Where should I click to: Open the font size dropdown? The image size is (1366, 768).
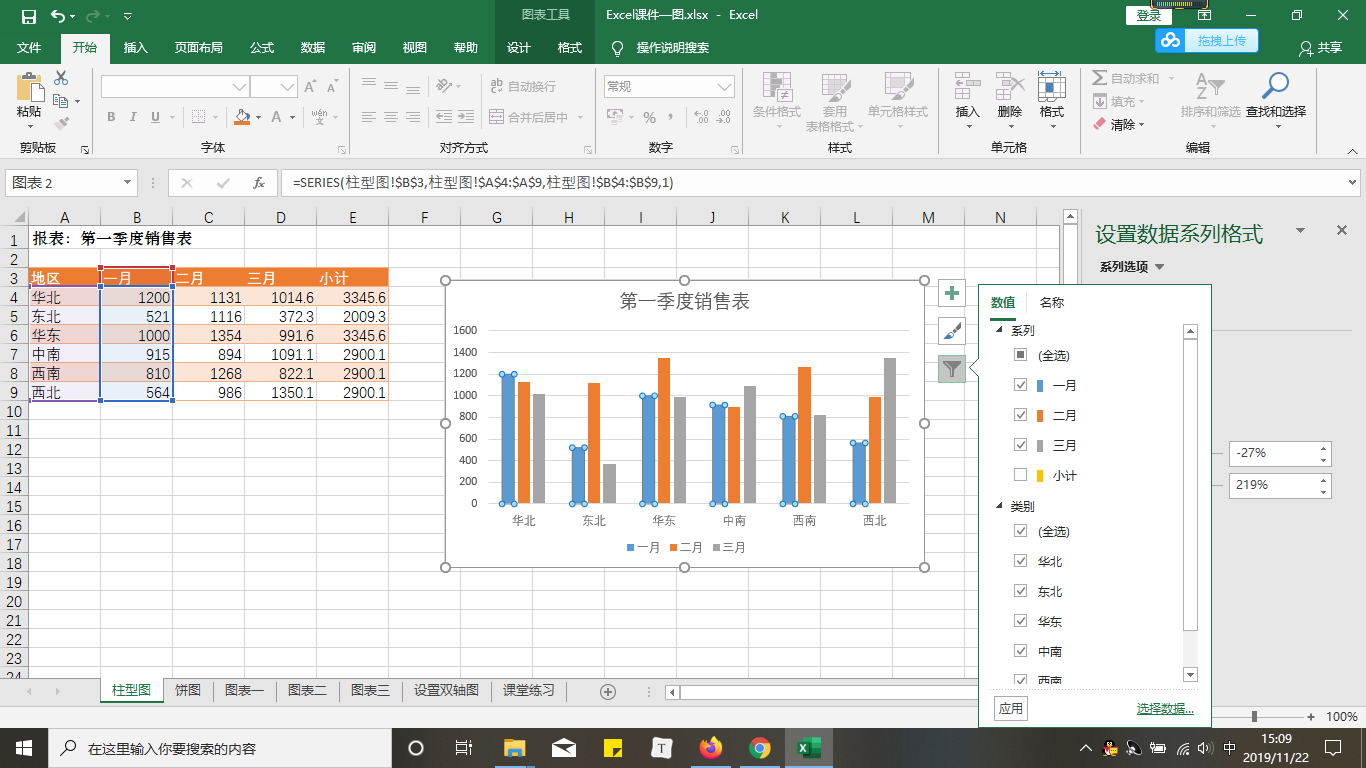coord(288,87)
